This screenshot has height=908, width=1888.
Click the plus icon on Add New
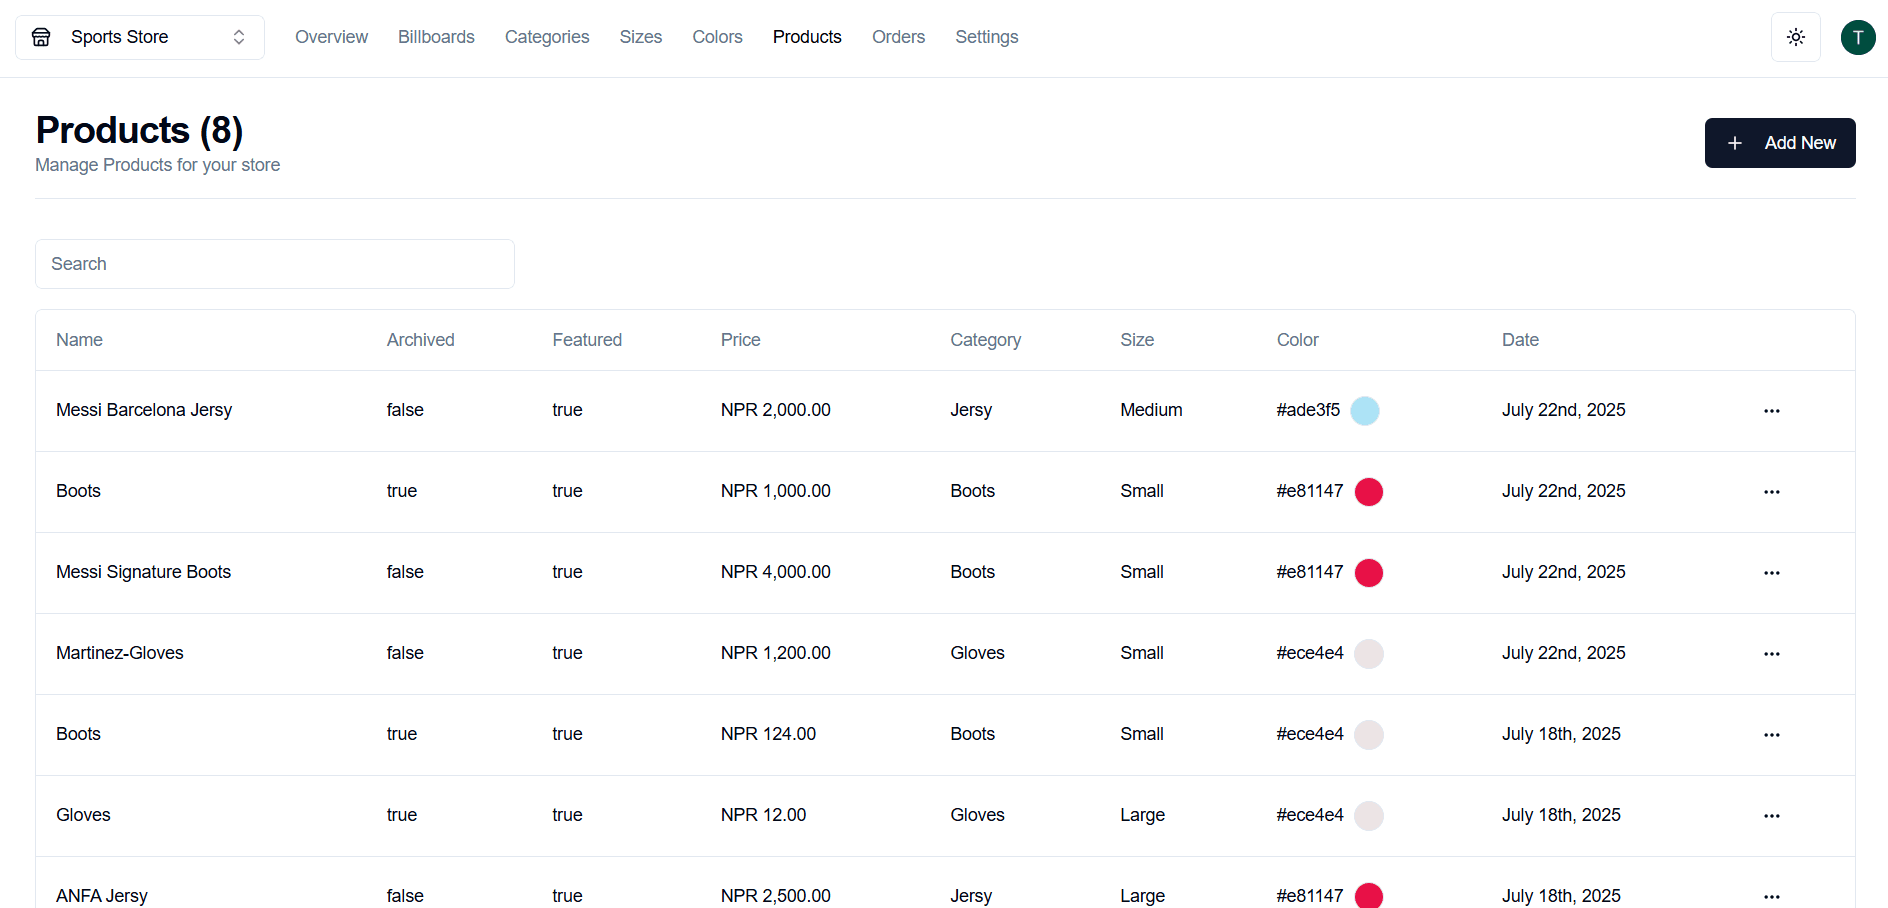click(1735, 143)
